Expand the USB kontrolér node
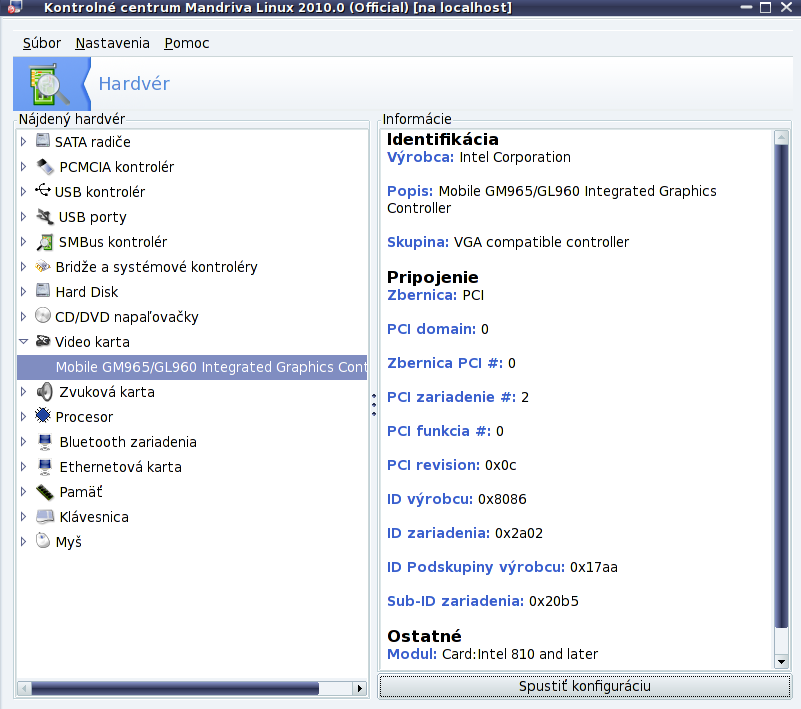Viewport: 801px width, 709px height. (x=23, y=192)
